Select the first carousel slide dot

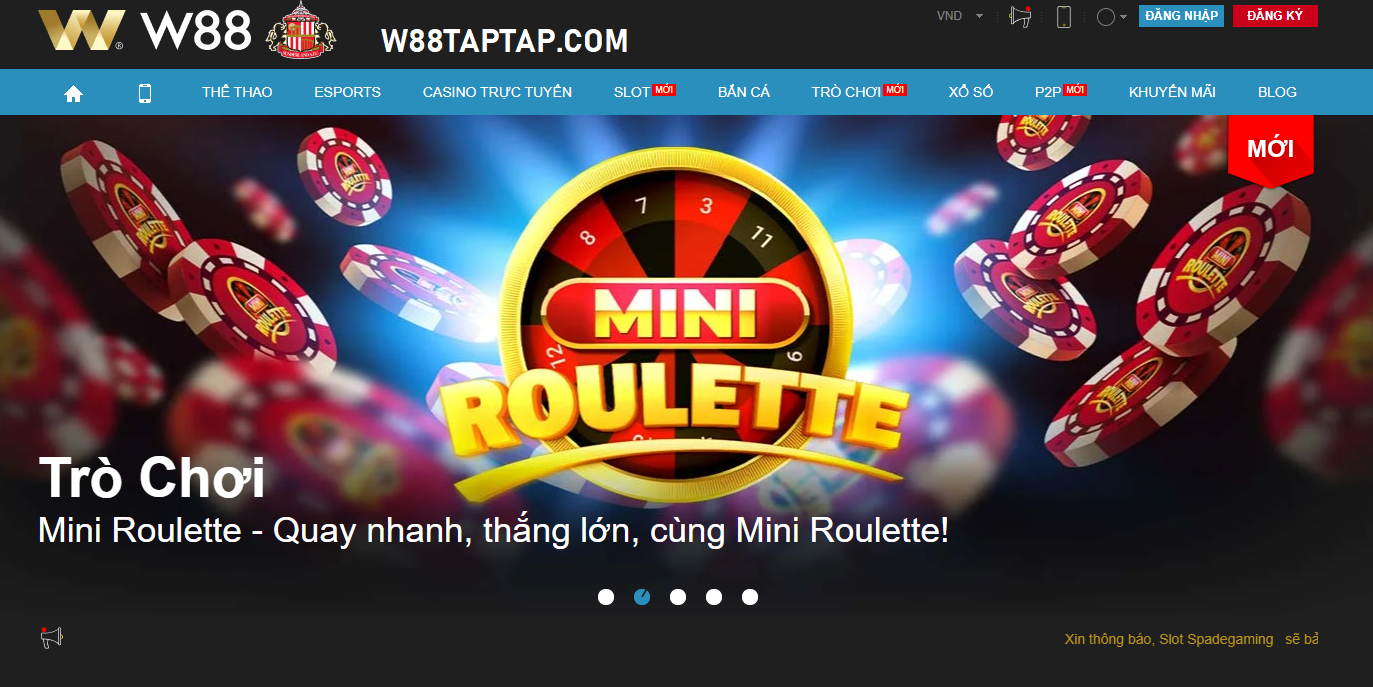click(606, 597)
